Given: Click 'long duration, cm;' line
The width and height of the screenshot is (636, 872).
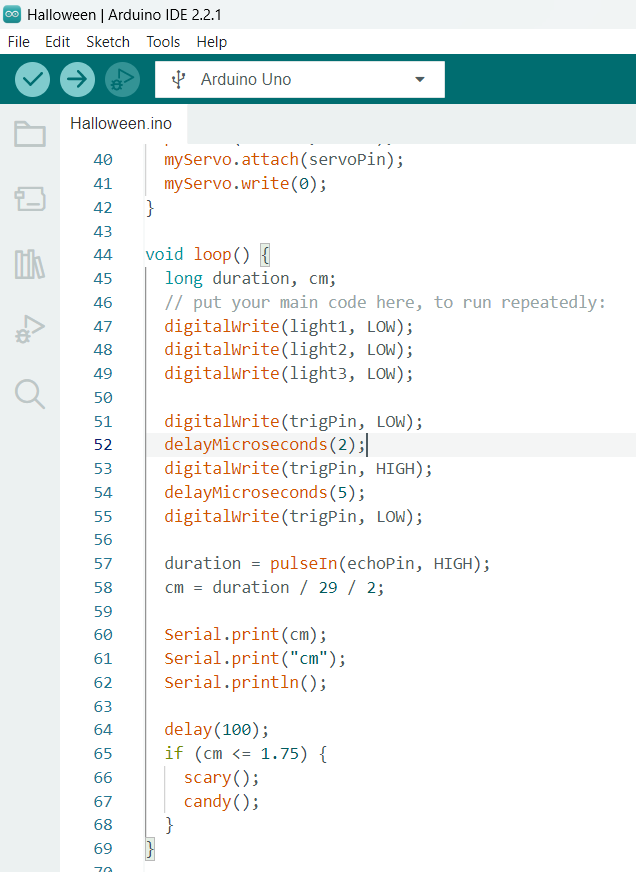Looking at the screenshot, I should 250,279.
